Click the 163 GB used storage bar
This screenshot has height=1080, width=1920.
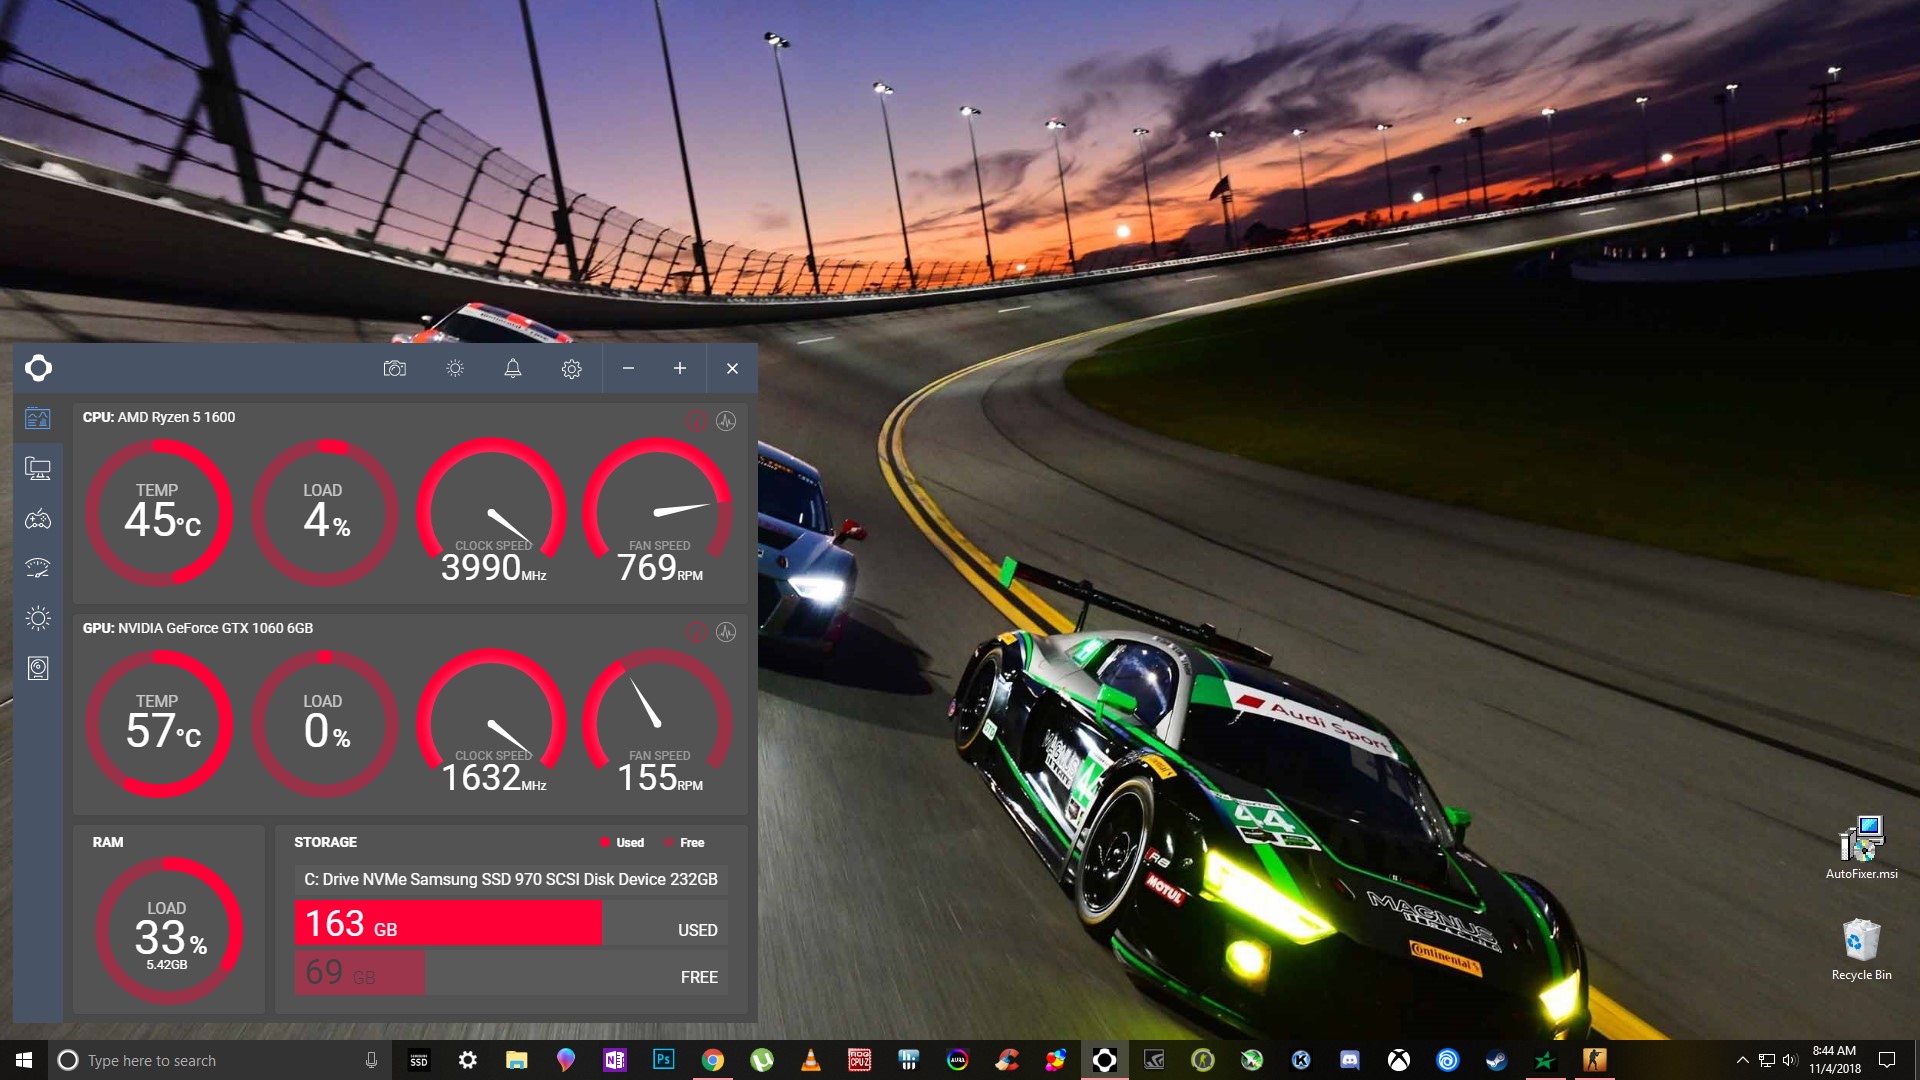[448, 923]
